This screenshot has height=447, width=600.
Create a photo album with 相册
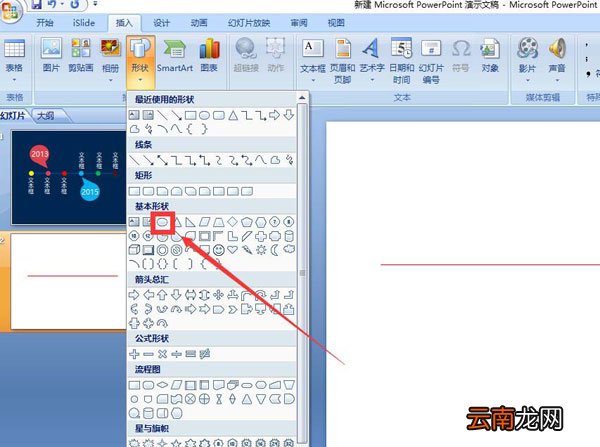pos(111,55)
